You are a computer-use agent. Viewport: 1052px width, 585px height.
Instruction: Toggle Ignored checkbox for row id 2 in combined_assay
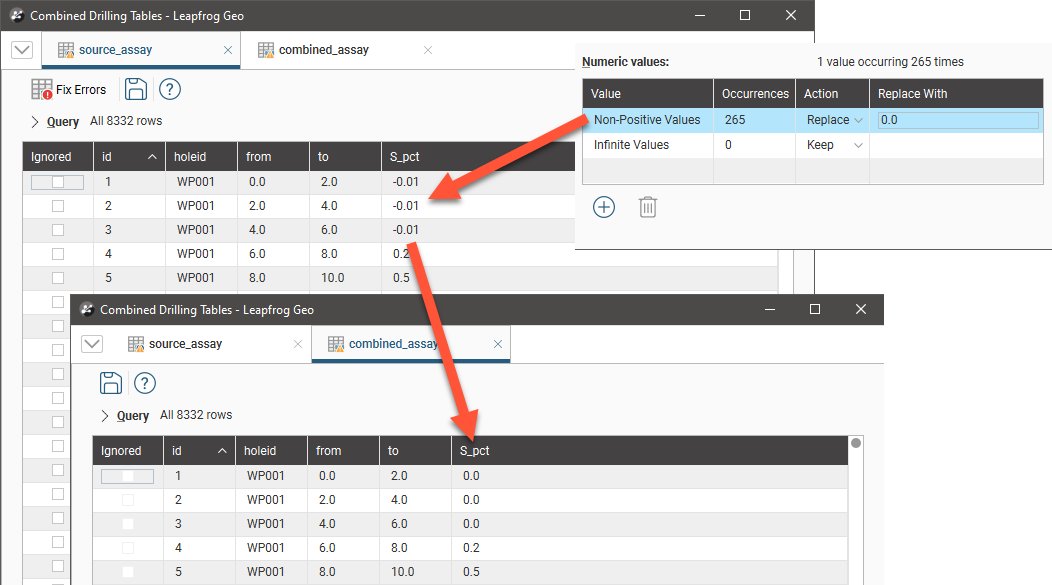point(127,500)
